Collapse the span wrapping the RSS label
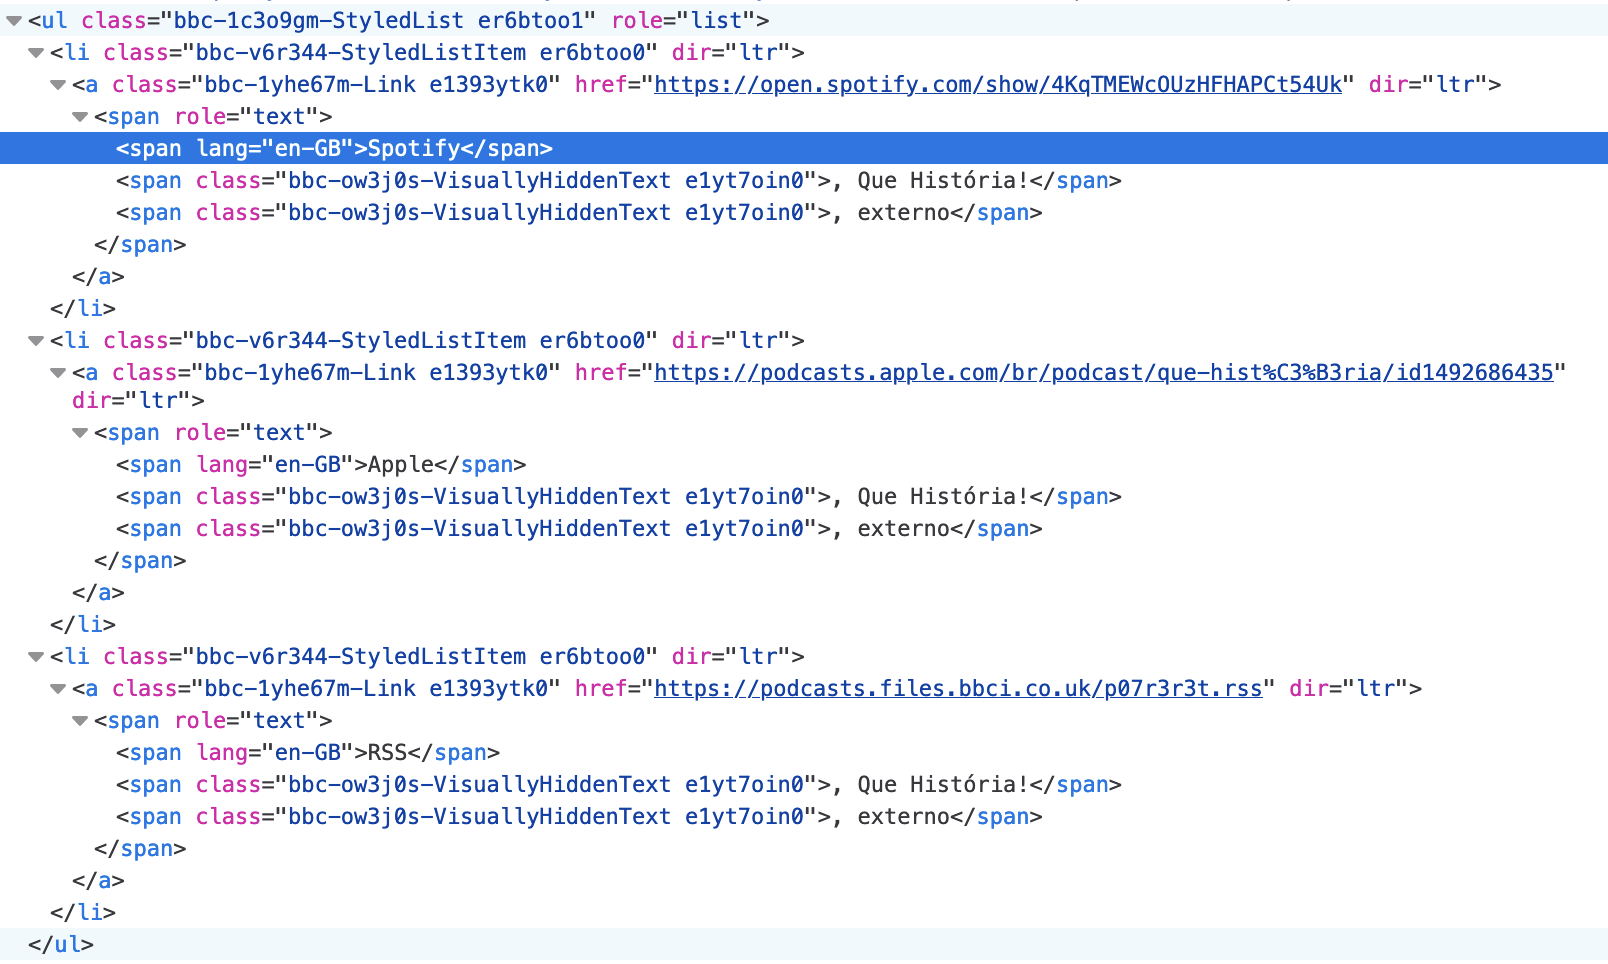Viewport: 1608px width, 964px height. pos(78,720)
